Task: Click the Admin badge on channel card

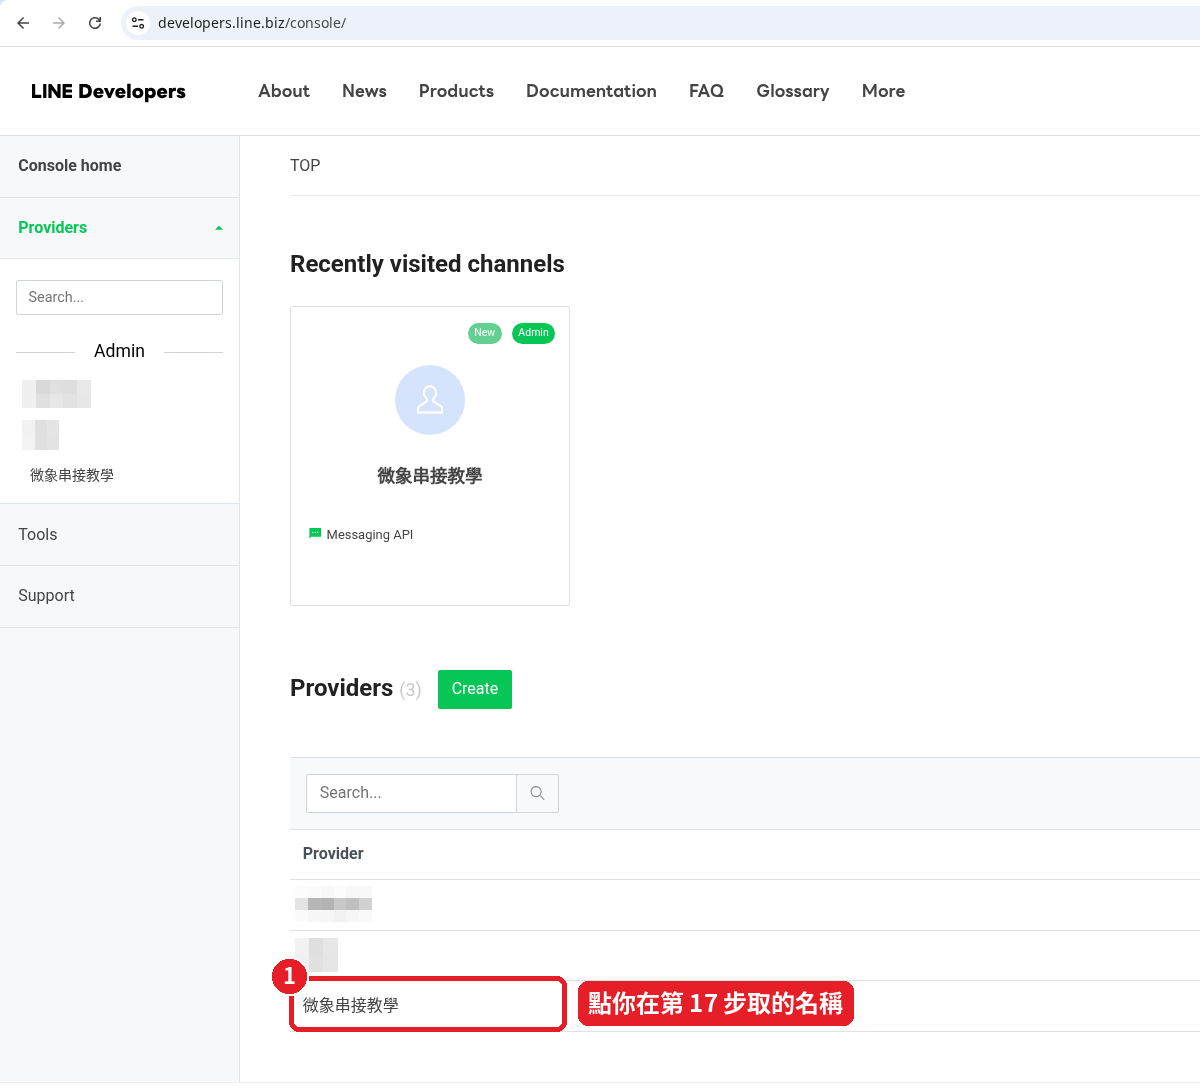Action: pos(533,333)
